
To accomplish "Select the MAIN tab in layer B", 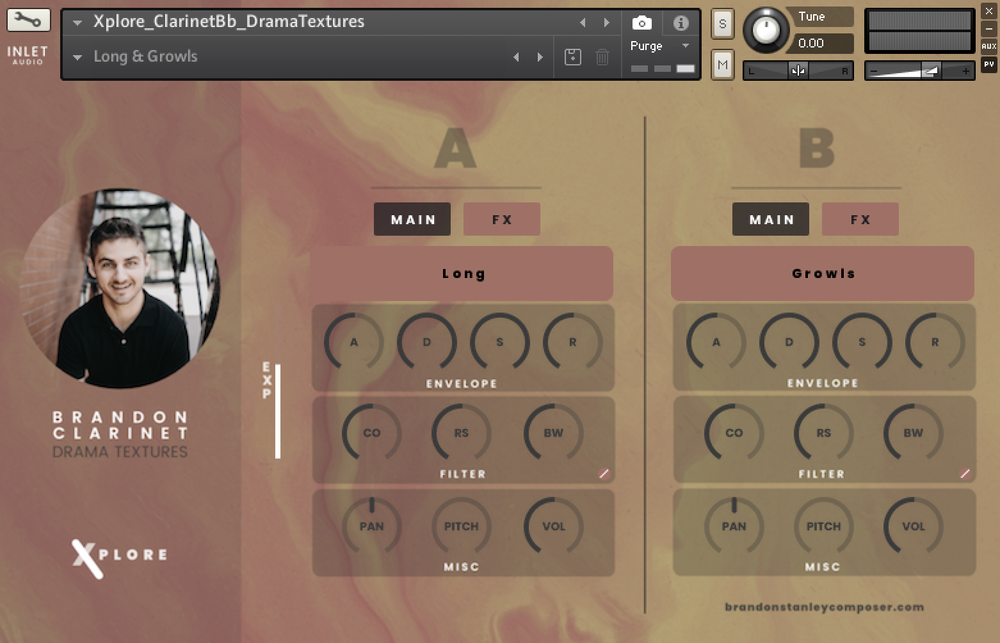I will [x=771, y=219].
